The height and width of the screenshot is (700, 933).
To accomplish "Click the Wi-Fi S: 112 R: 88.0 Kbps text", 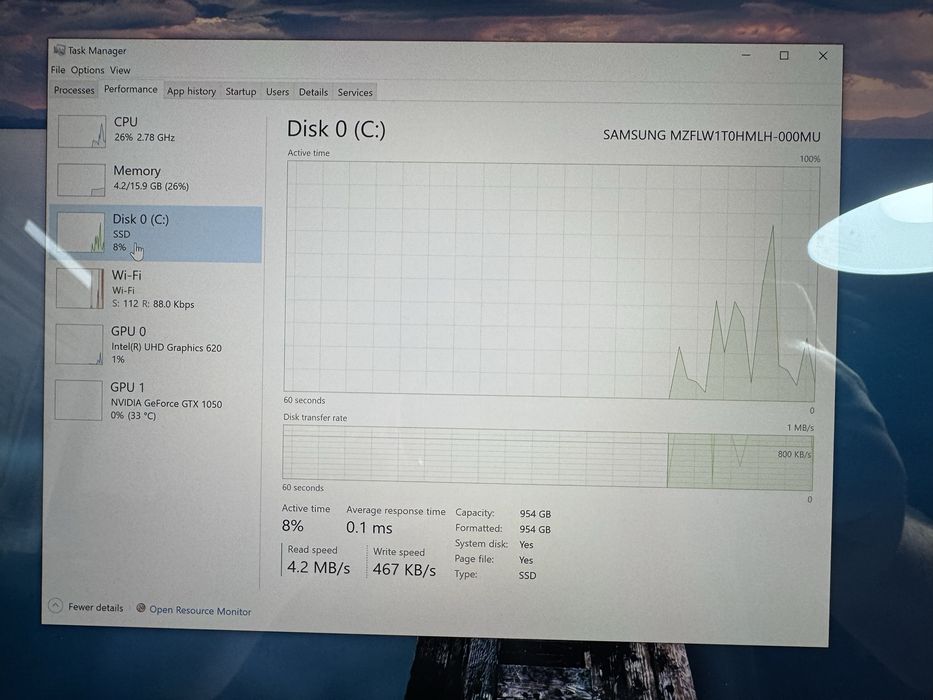I will coord(153,304).
